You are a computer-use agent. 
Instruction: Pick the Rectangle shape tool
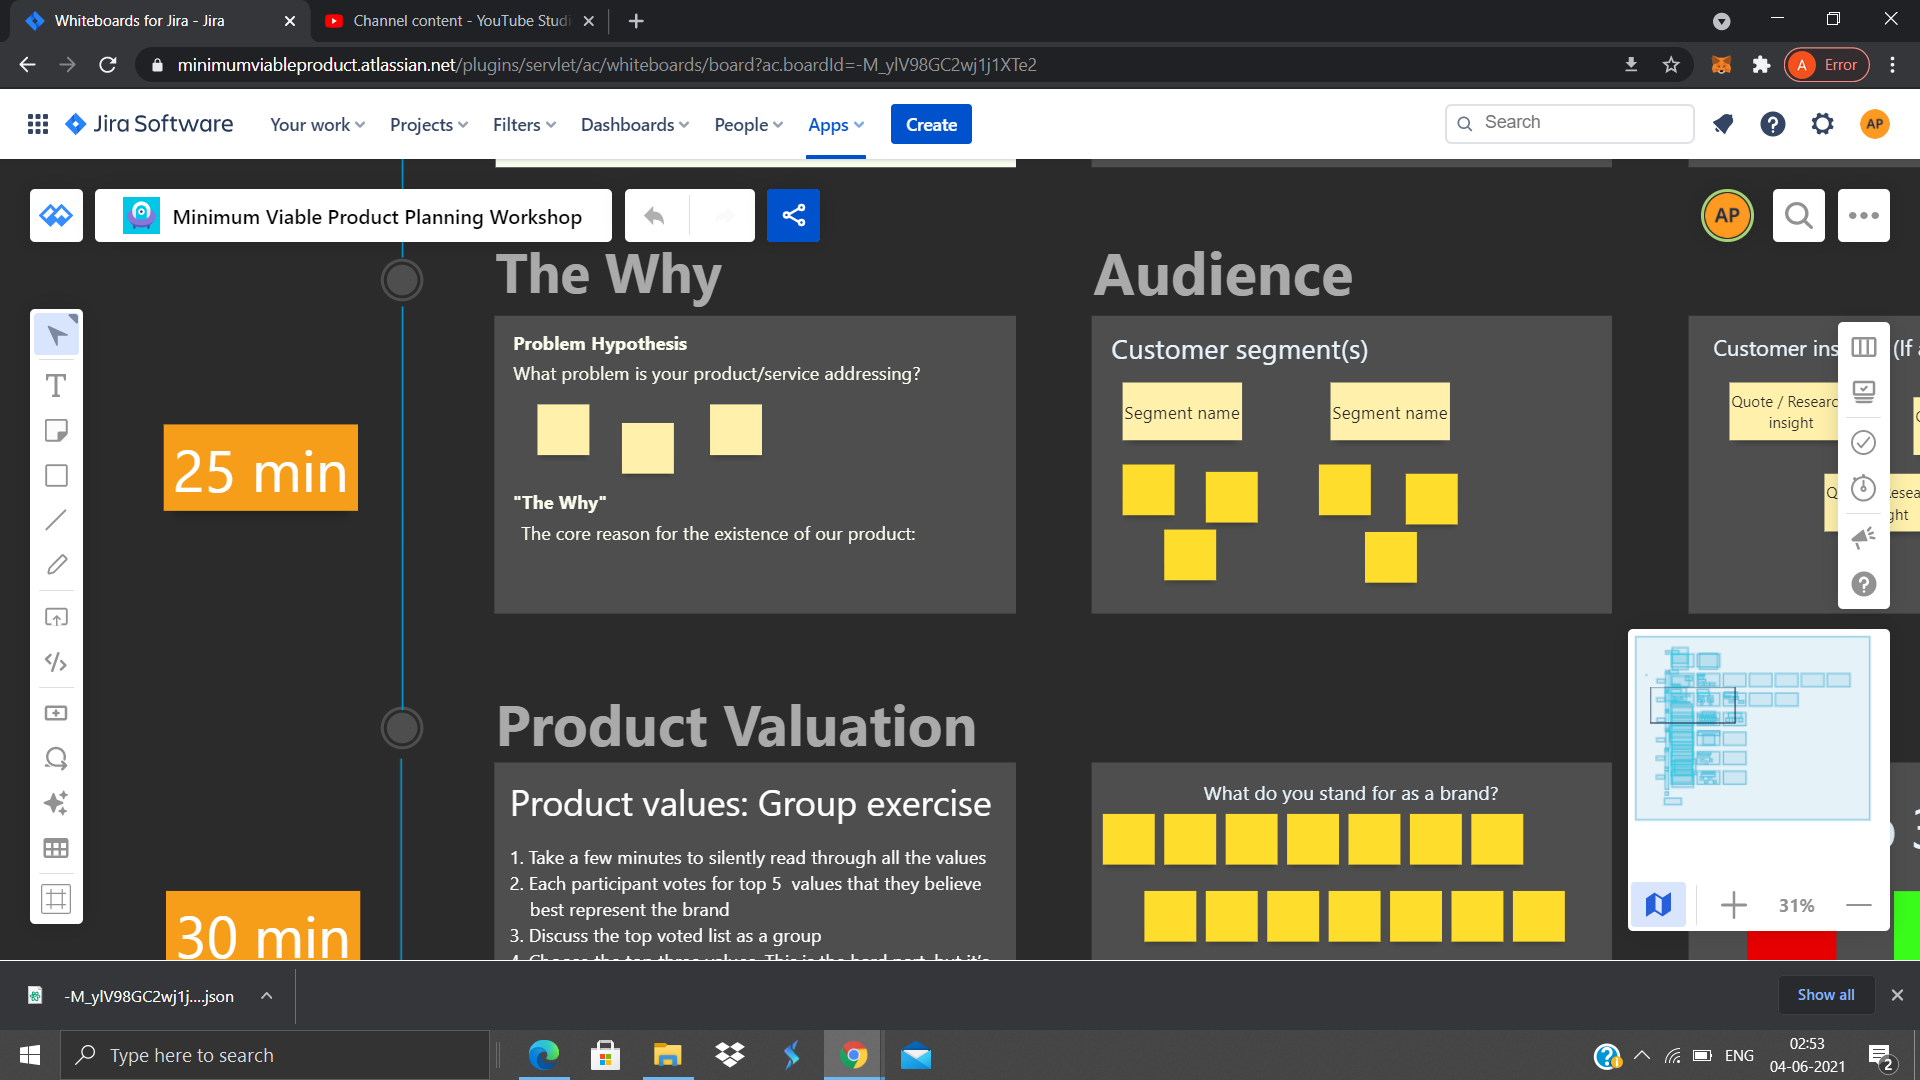click(56, 476)
